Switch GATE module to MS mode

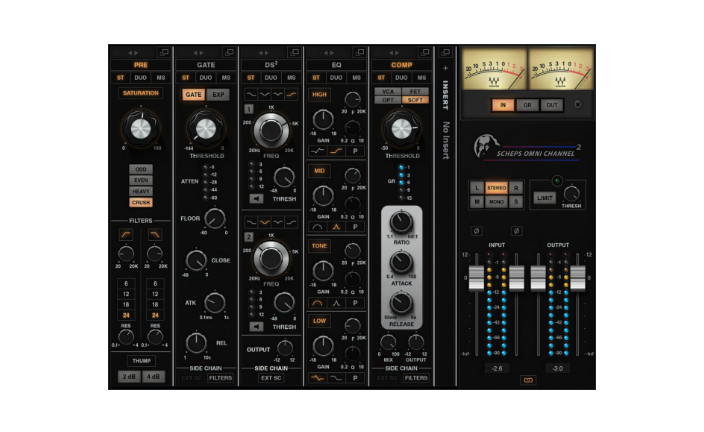tap(226, 78)
